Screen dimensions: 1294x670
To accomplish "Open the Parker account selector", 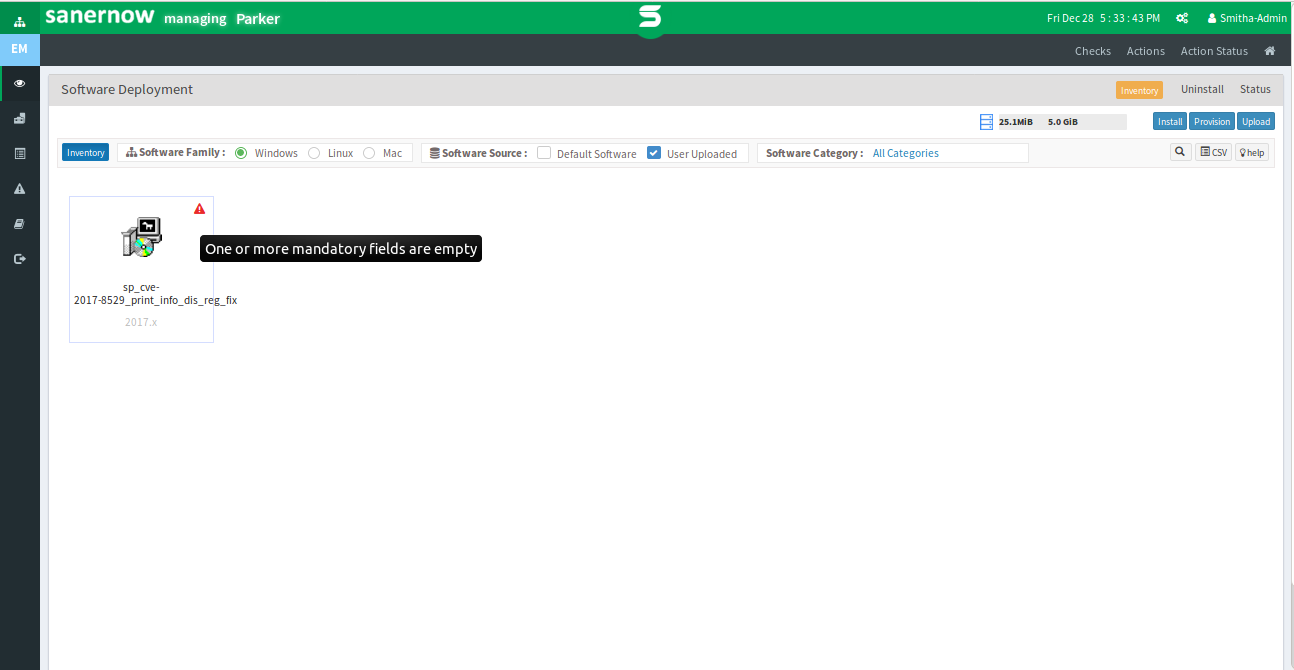I will [x=258, y=19].
